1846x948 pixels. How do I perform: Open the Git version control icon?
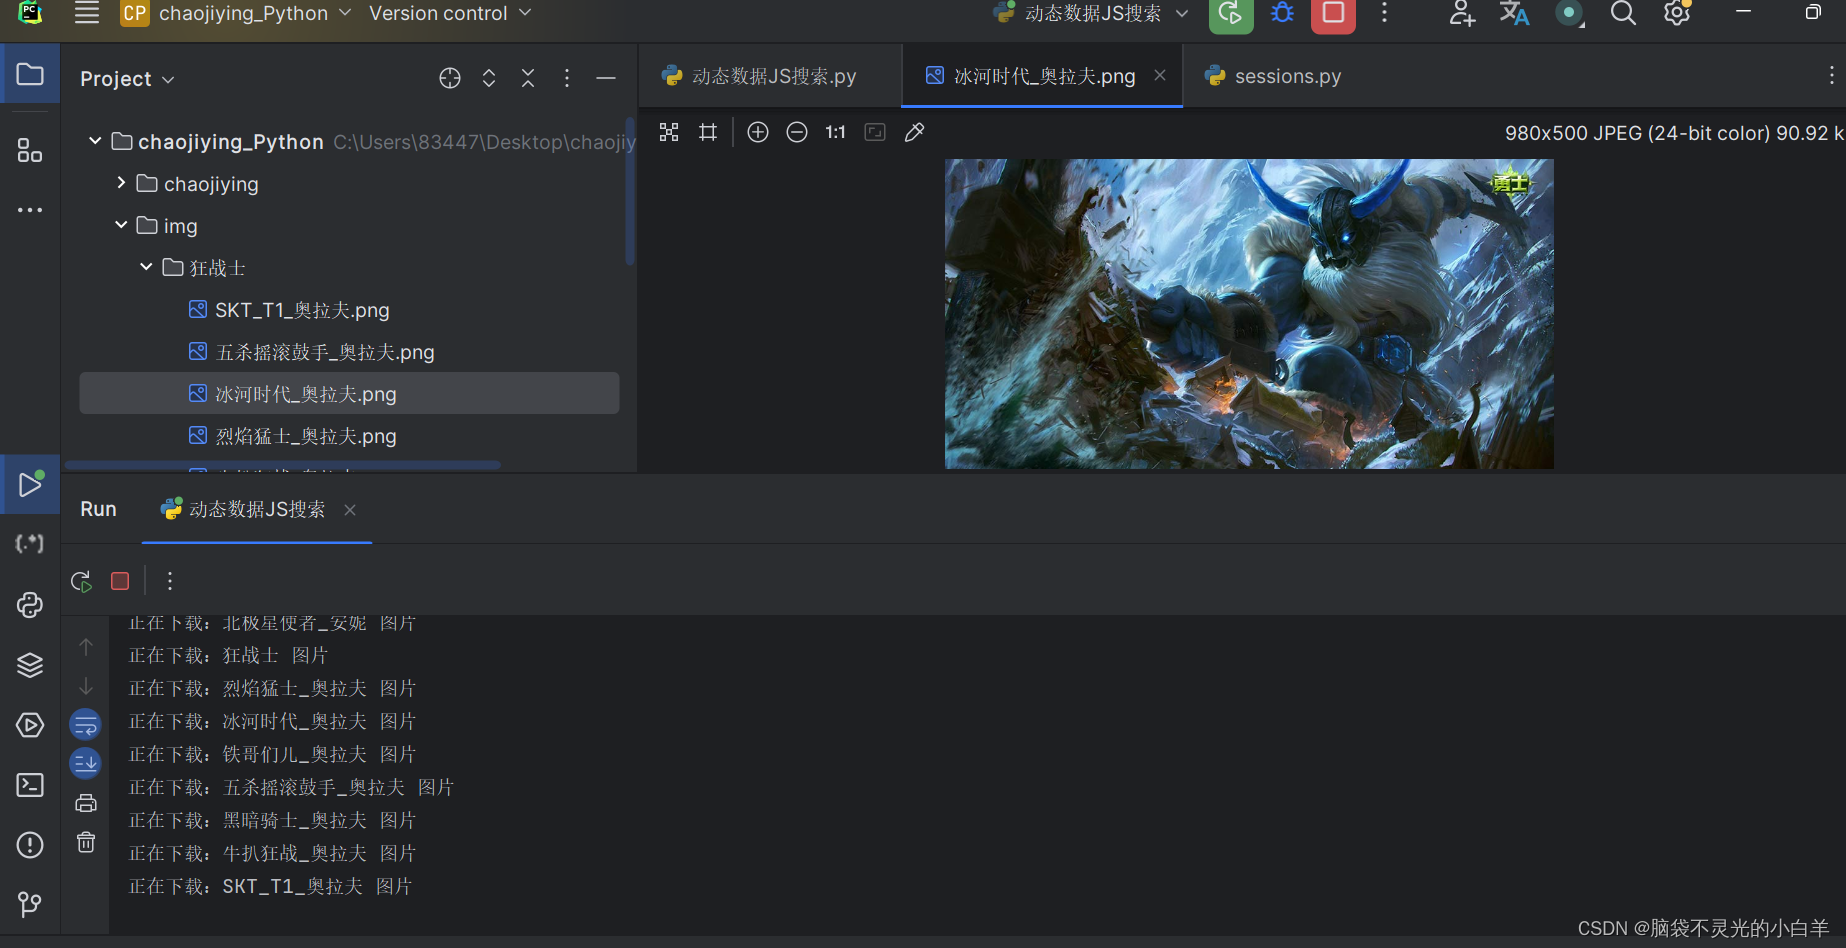30,905
